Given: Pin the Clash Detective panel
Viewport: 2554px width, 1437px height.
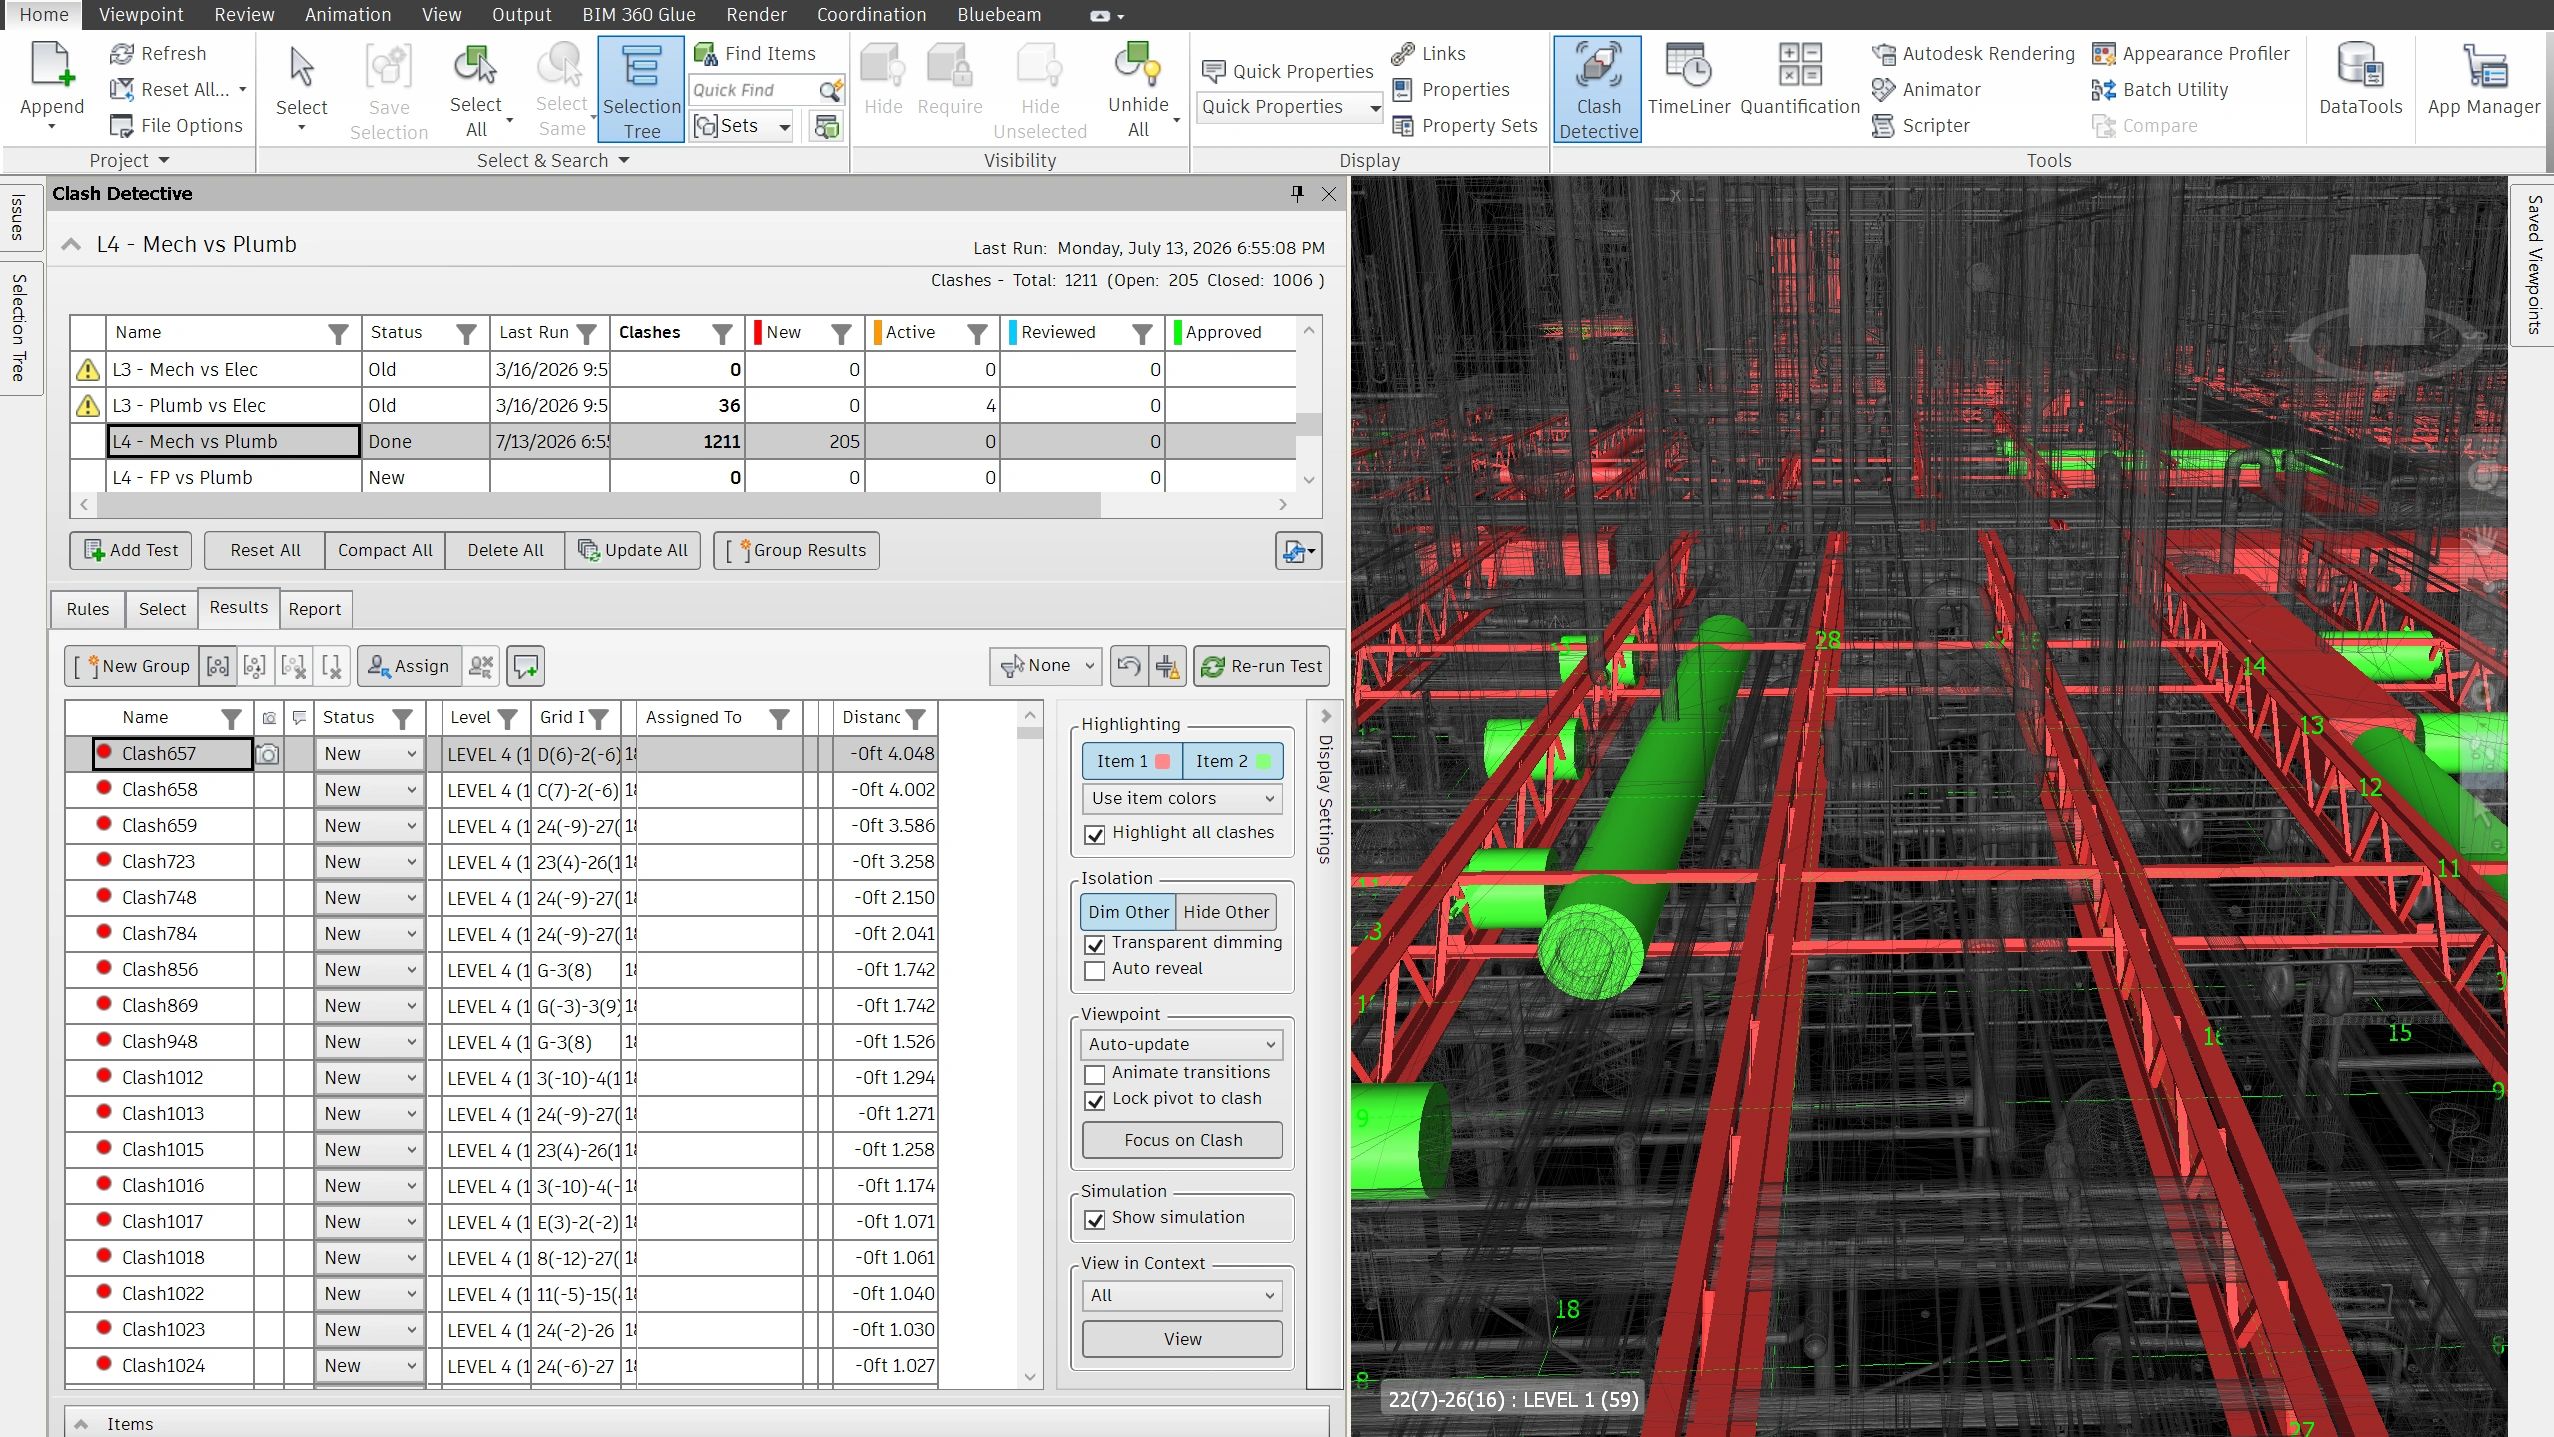Looking at the screenshot, I should (x=1297, y=194).
